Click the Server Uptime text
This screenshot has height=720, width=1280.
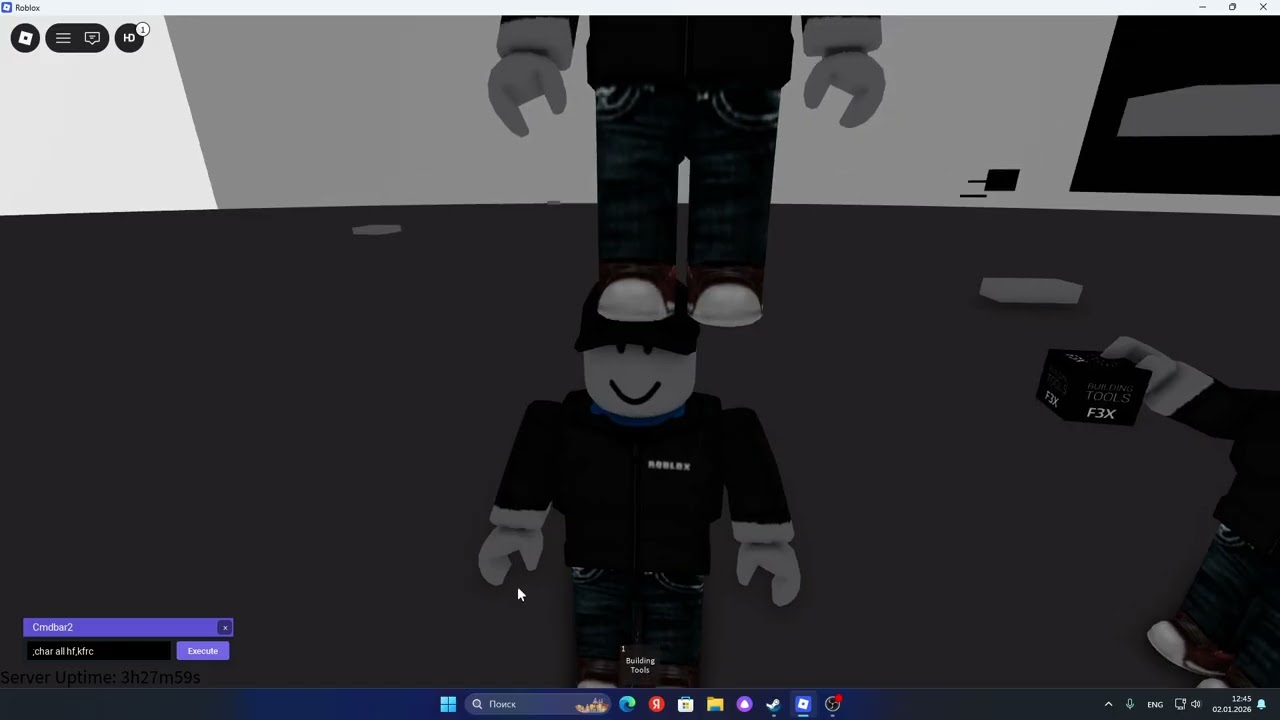[x=100, y=677]
